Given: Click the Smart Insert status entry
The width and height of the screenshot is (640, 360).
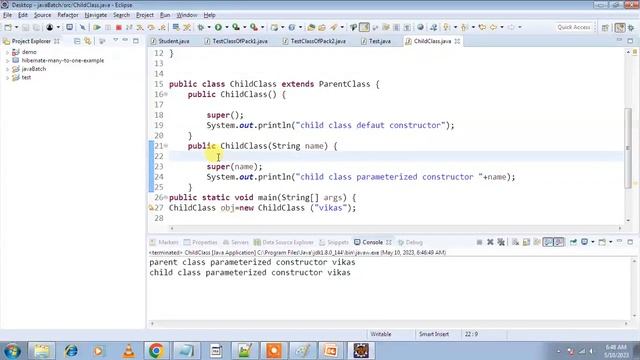Looking at the screenshot, I should 434,334.
